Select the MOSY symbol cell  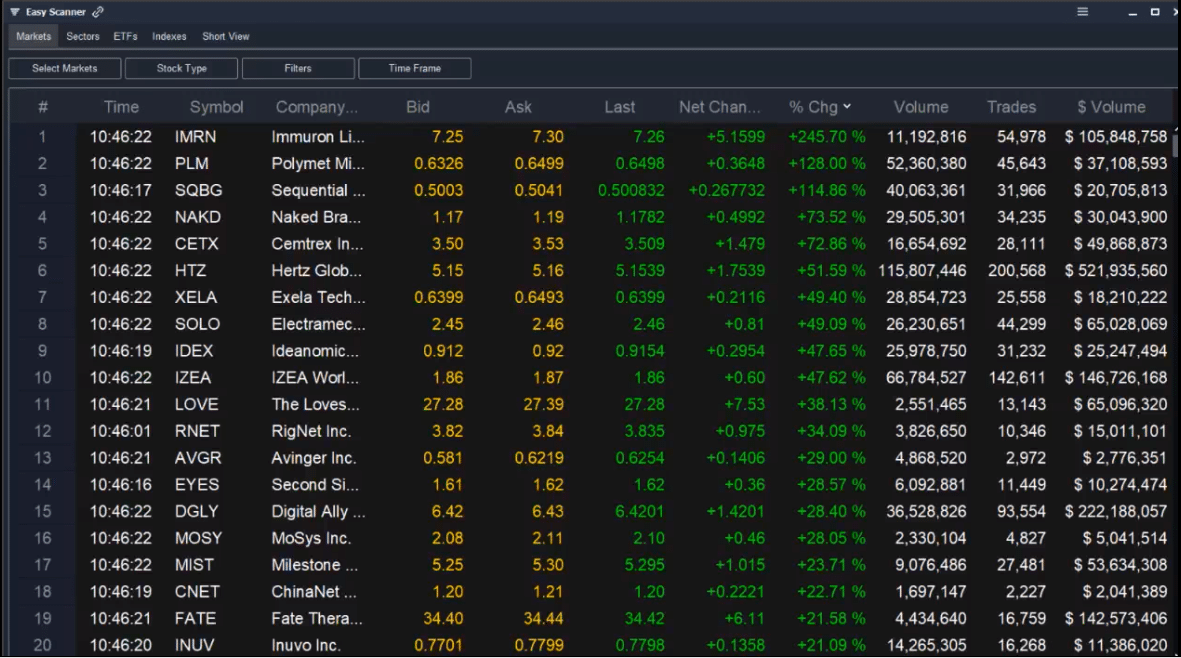199,538
